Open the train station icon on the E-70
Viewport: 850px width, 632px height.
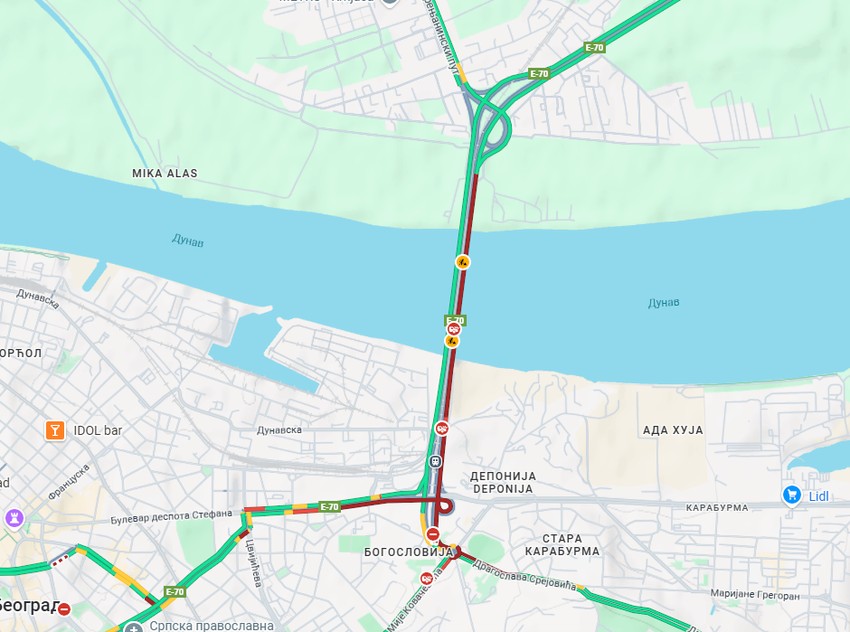pyautogui.click(x=435, y=462)
